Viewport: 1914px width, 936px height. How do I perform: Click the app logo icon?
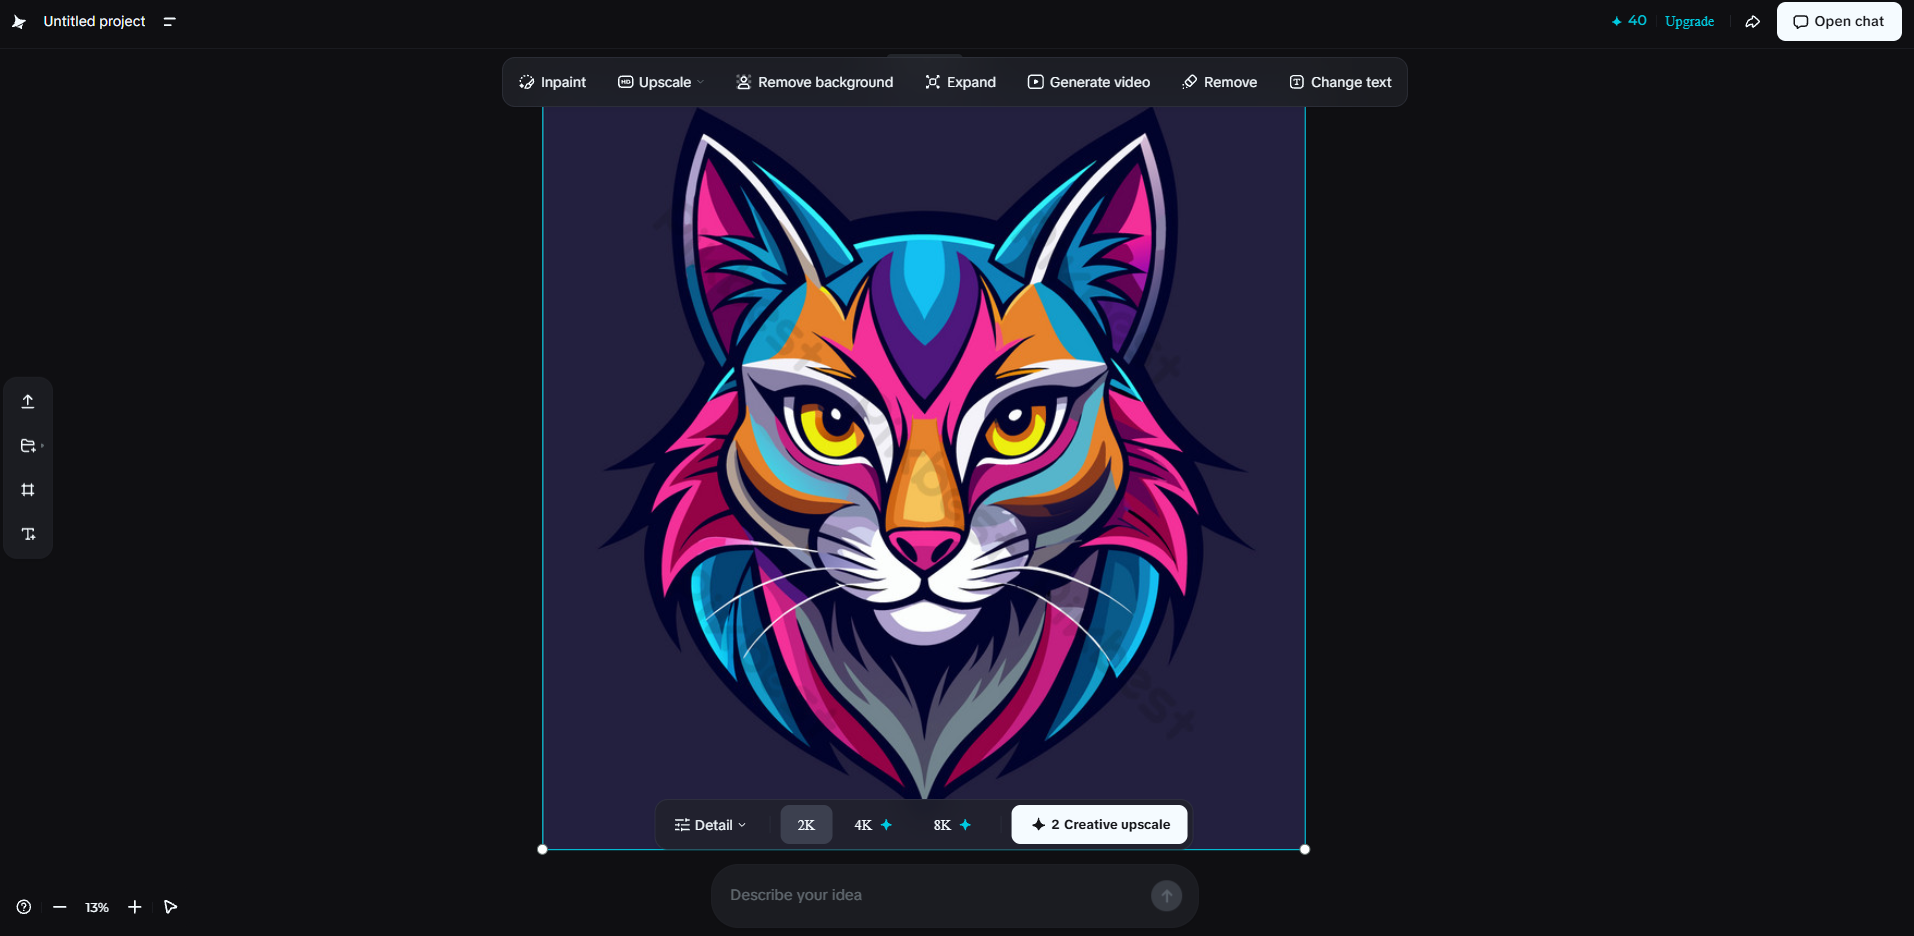click(x=19, y=21)
